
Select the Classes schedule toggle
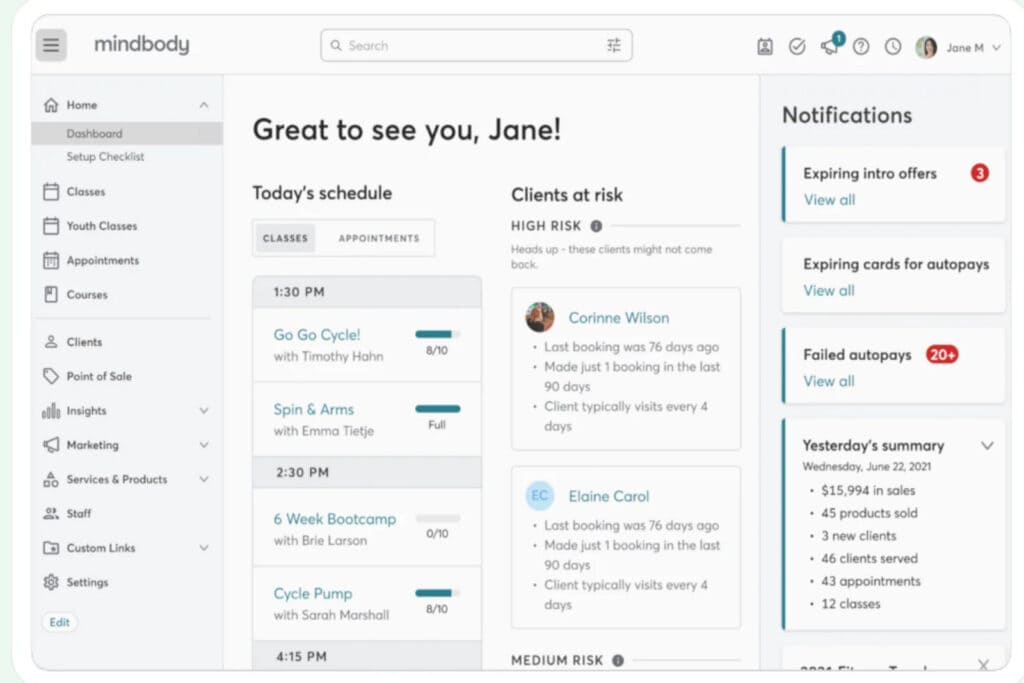(285, 238)
